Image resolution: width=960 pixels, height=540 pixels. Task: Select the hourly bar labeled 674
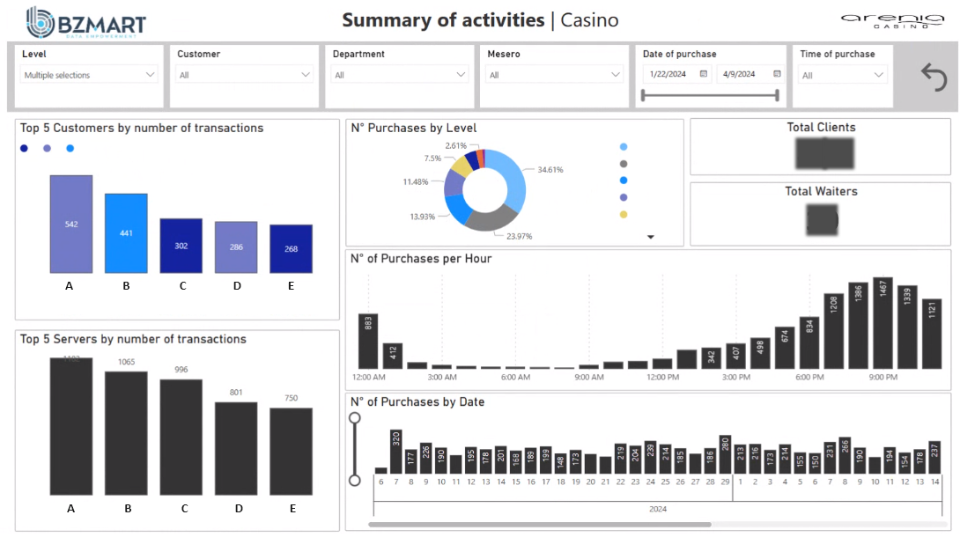tap(785, 347)
